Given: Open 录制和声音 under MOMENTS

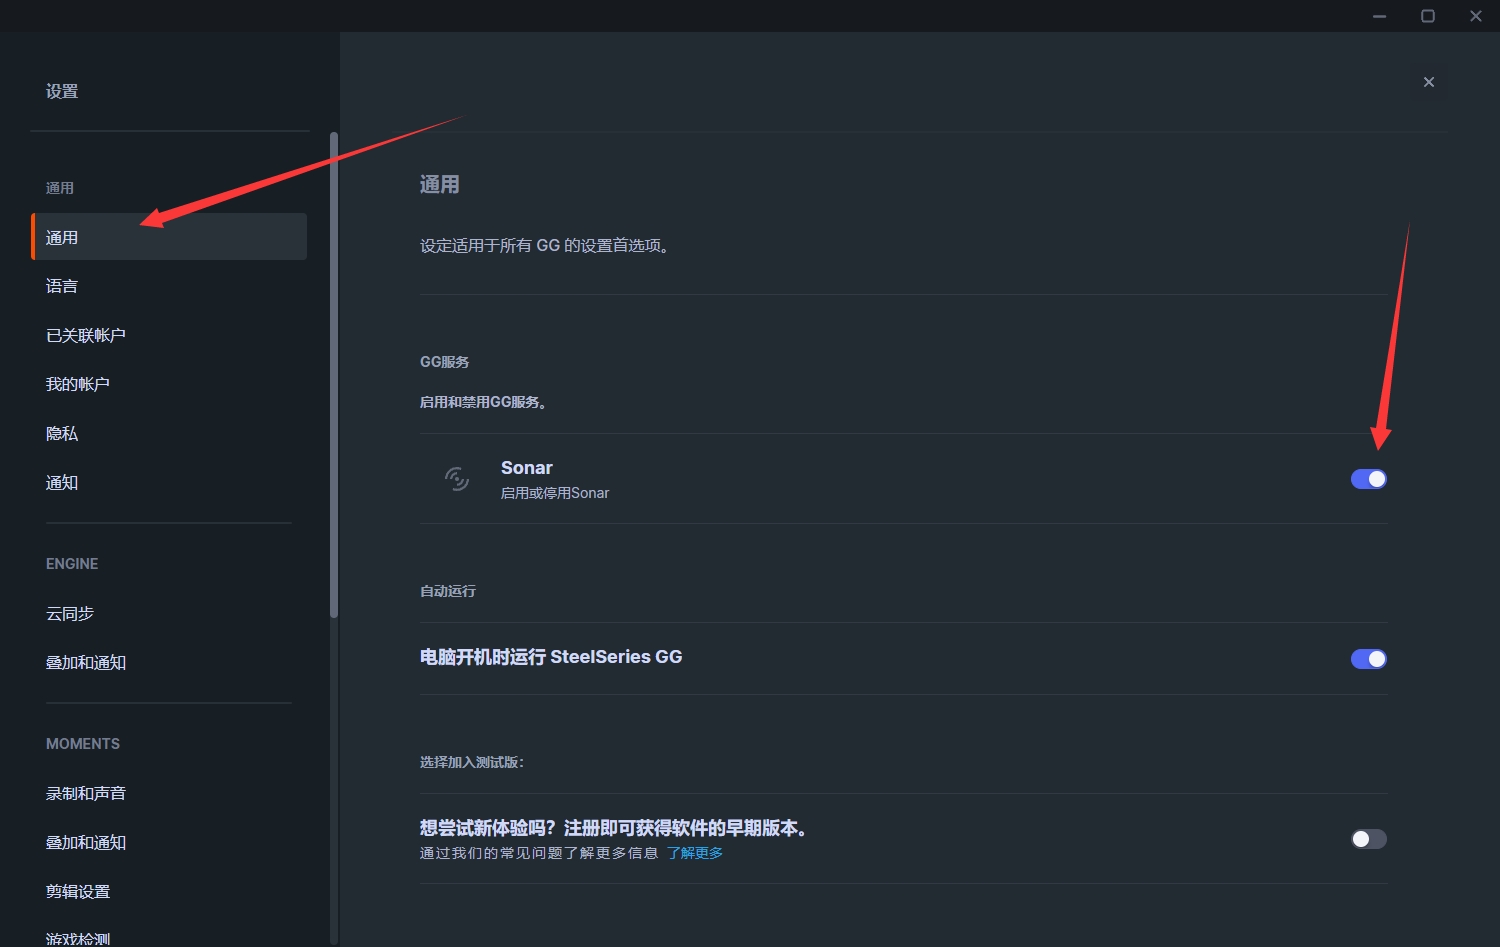Looking at the screenshot, I should click(x=86, y=793).
